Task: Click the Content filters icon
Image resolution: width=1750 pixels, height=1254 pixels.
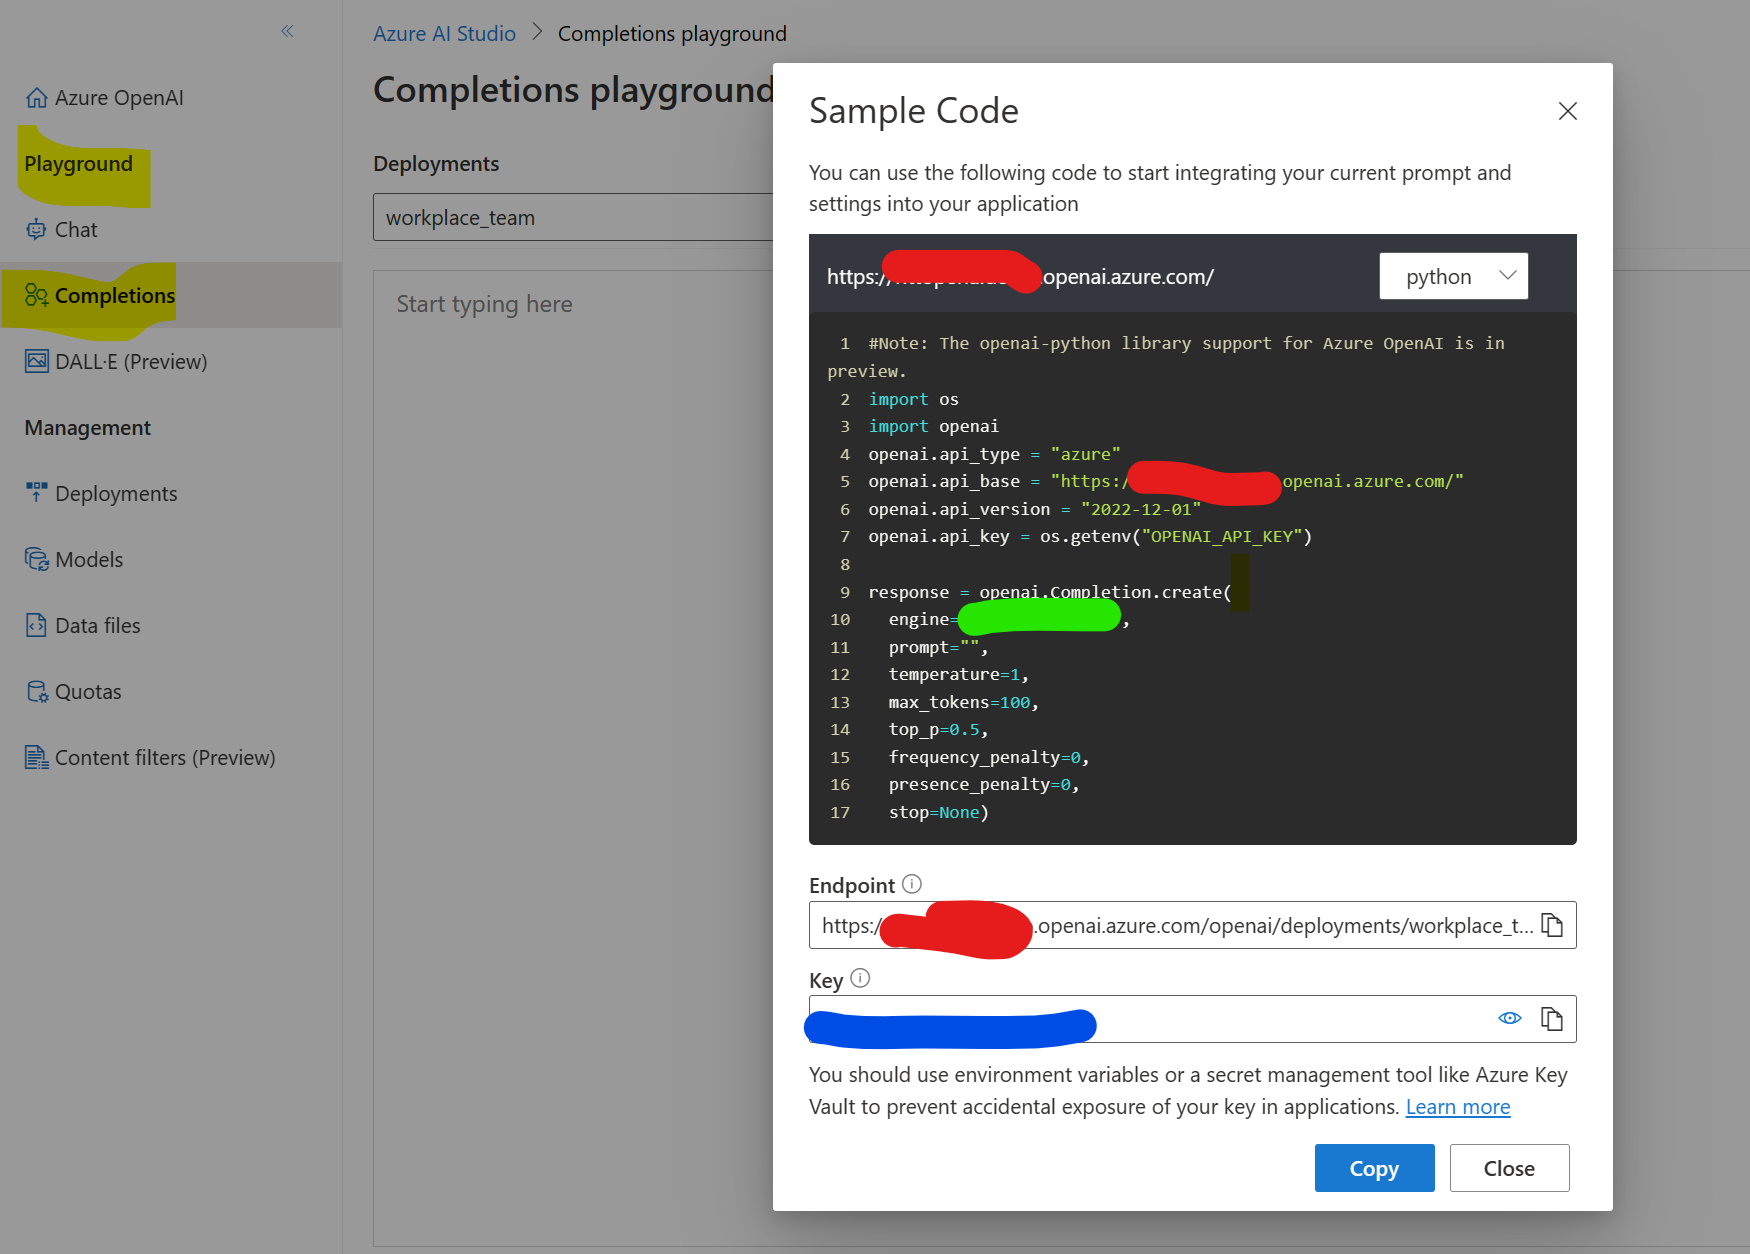Action: click(37, 757)
